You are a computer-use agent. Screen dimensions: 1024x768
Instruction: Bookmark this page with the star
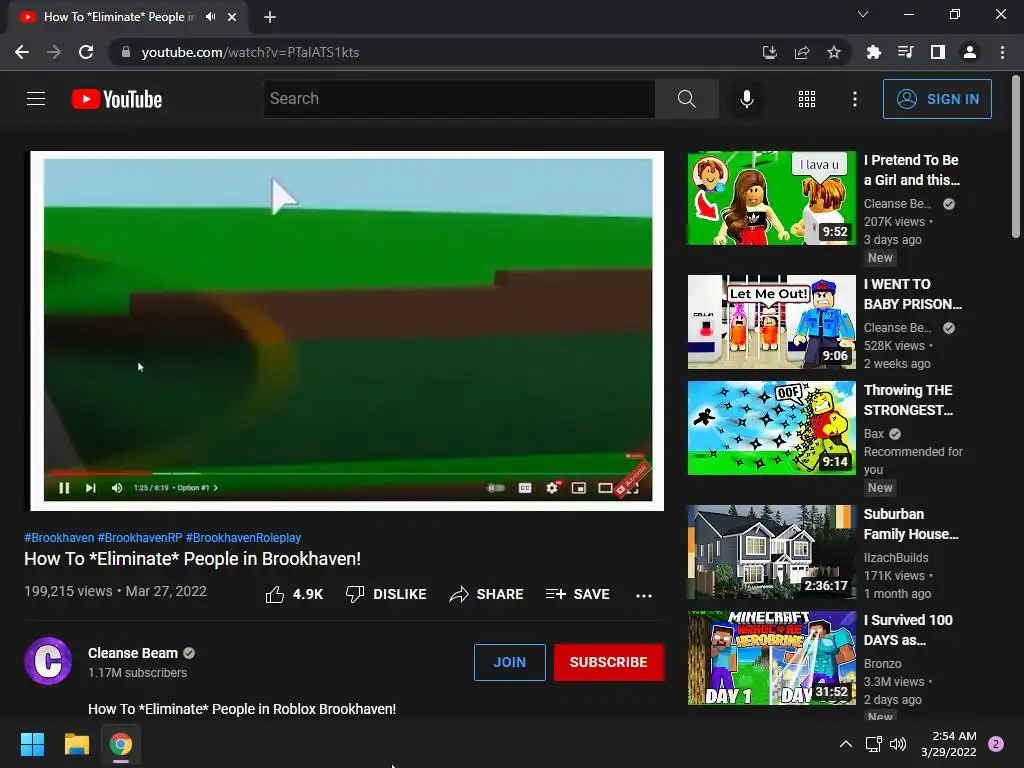click(x=834, y=52)
